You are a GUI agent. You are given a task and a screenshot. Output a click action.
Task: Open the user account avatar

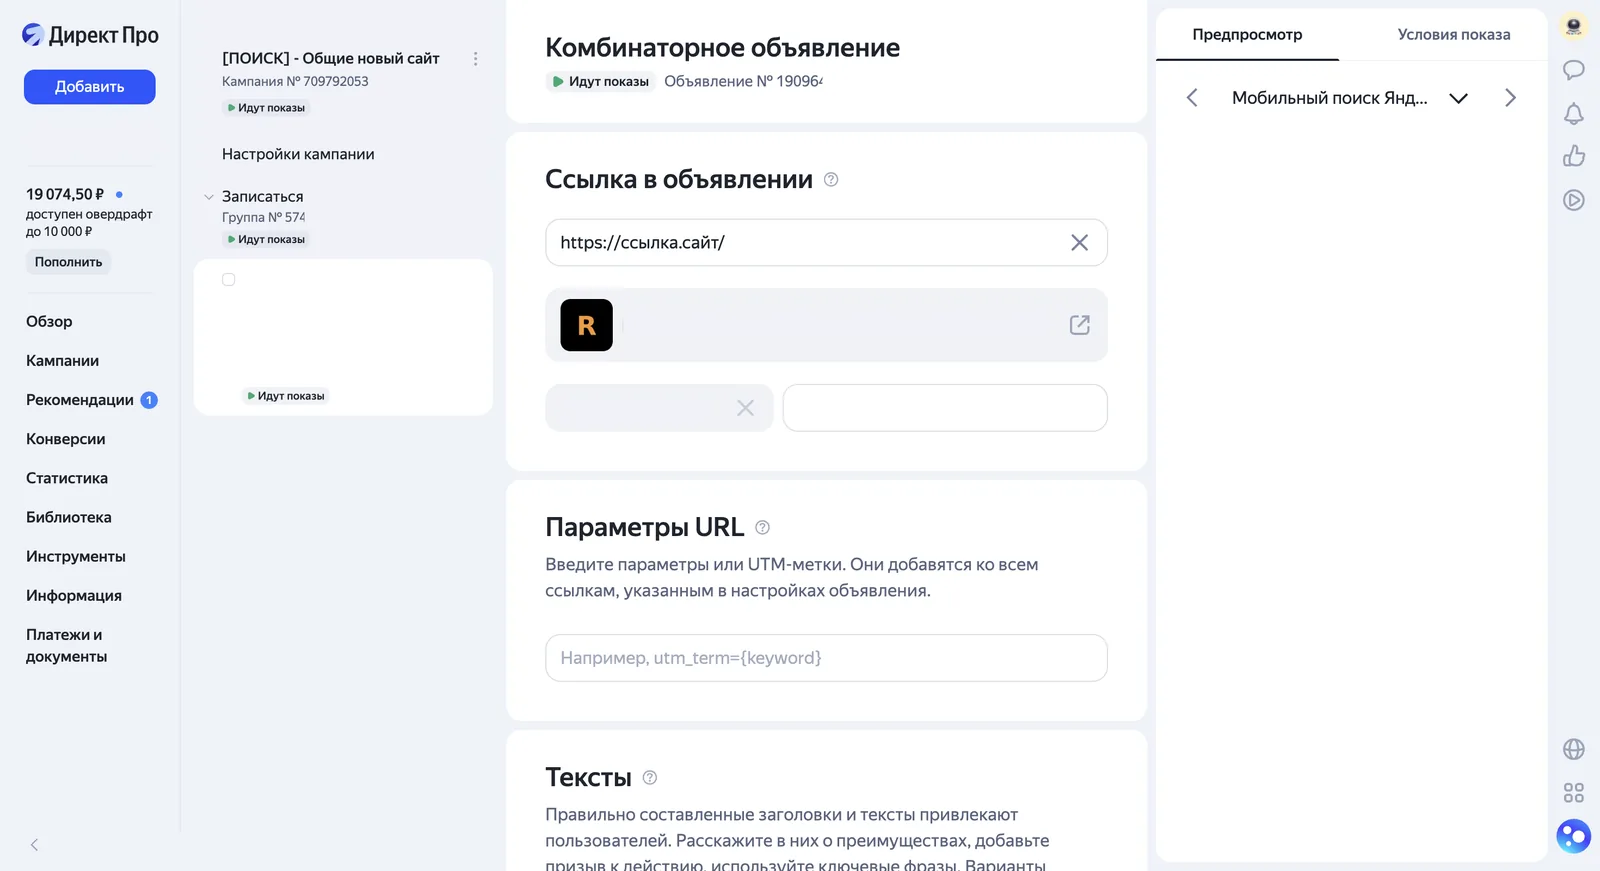(1574, 26)
